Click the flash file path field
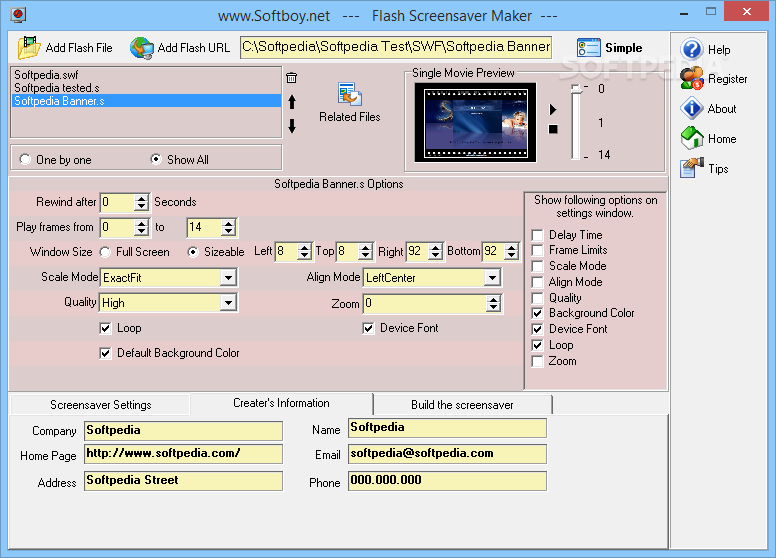 [x=396, y=47]
